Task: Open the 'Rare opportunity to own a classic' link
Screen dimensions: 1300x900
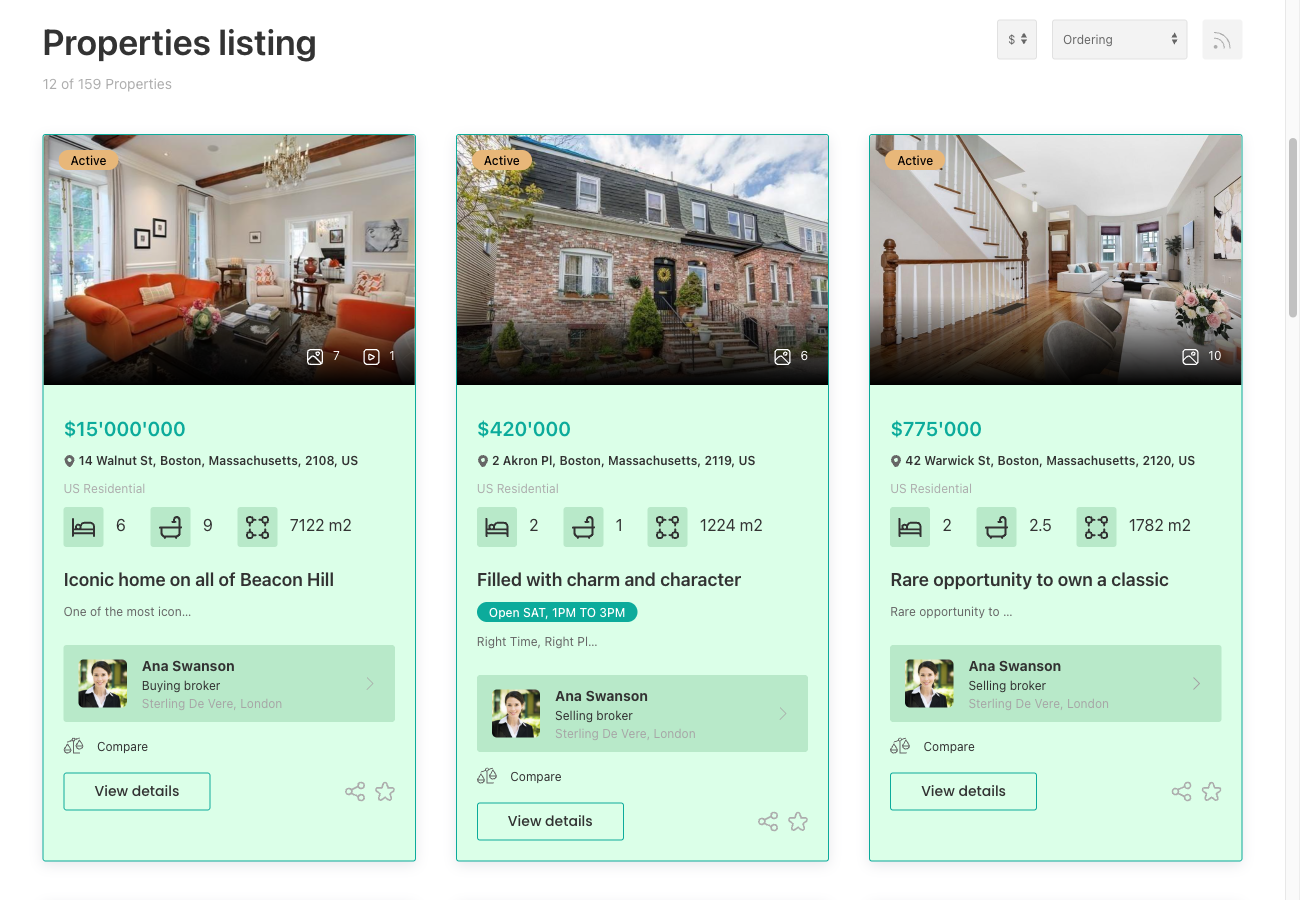Action: 1030,580
